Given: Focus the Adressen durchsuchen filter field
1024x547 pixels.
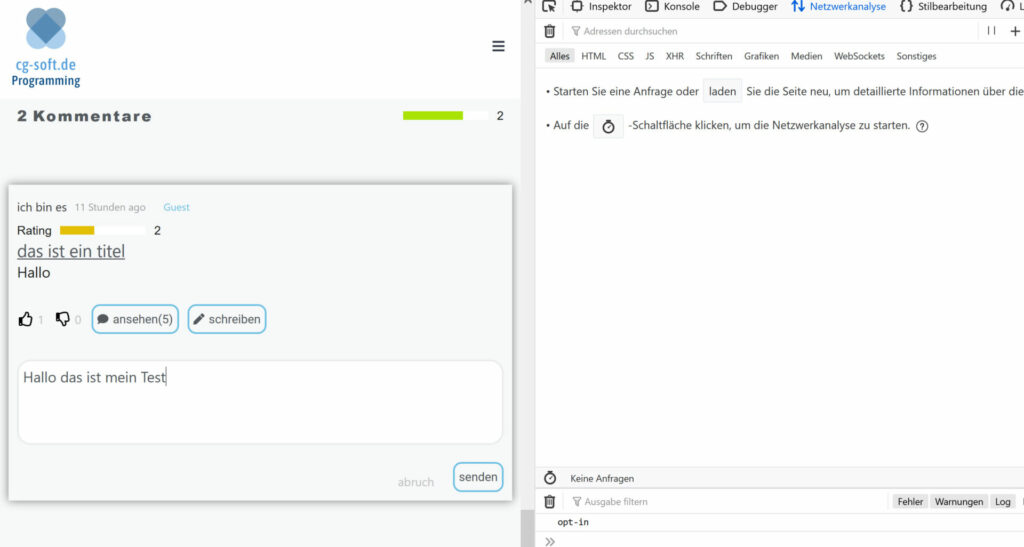Looking at the screenshot, I should pos(771,31).
